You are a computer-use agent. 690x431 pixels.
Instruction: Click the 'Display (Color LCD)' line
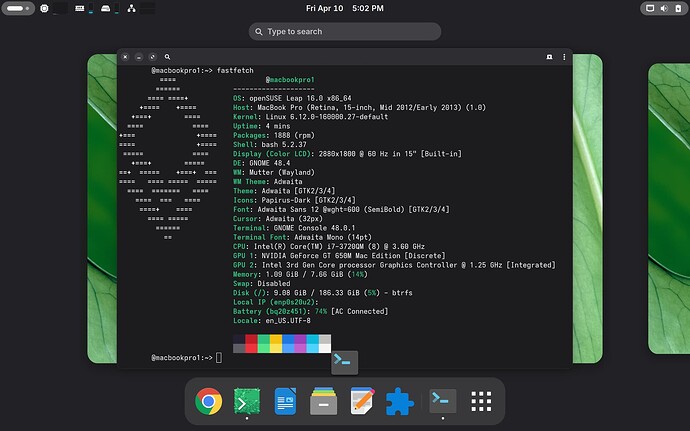click(347, 154)
